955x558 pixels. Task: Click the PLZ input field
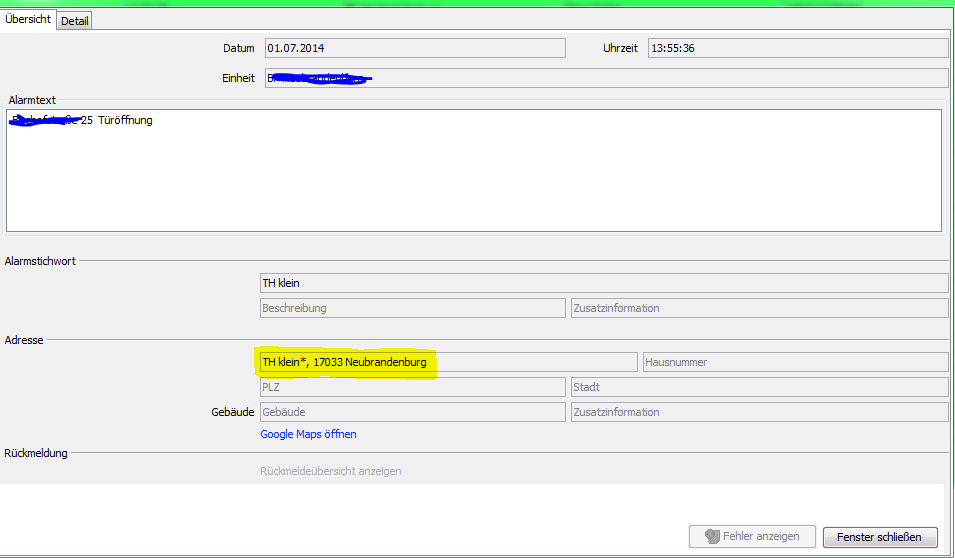(412, 387)
